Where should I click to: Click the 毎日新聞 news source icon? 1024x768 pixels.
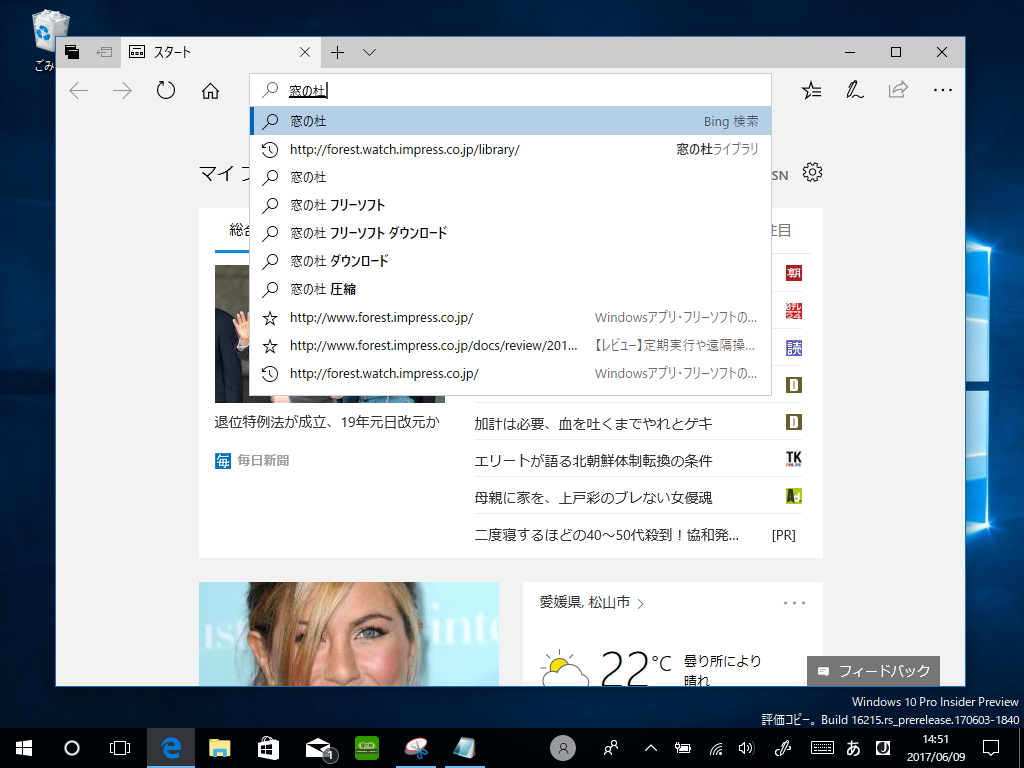[222, 459]
